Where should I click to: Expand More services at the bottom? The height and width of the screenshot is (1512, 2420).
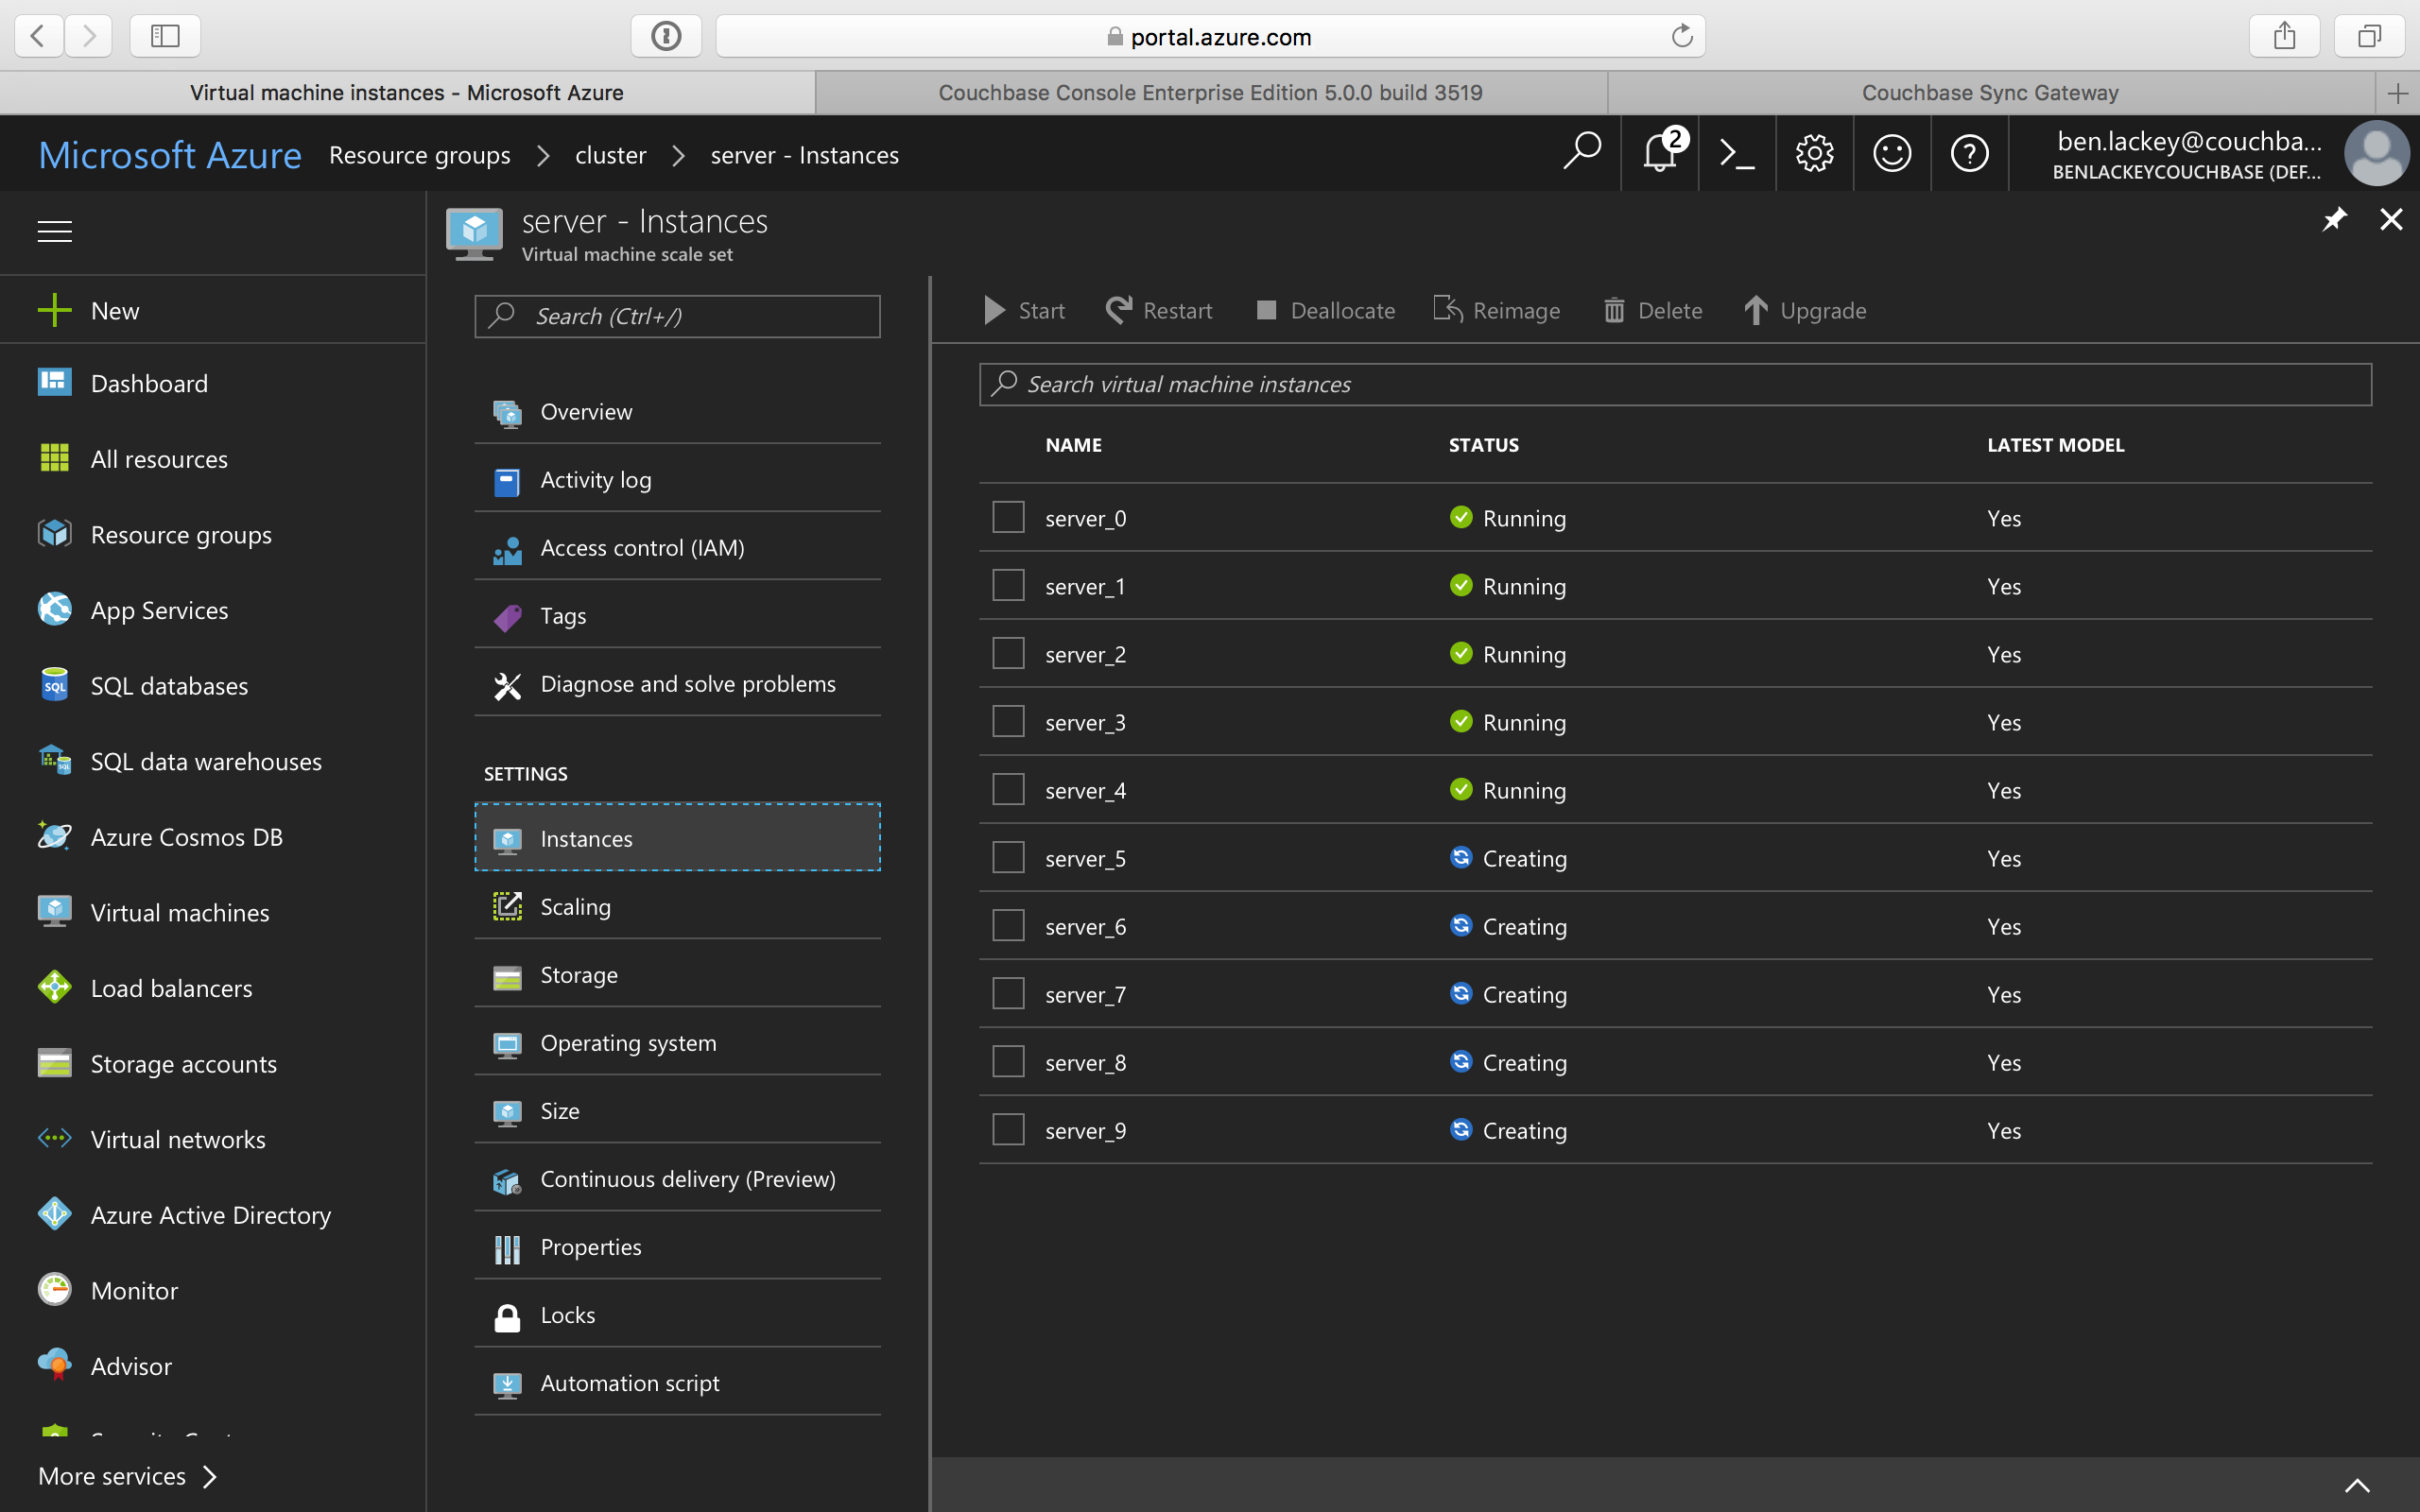point(112,1475)
